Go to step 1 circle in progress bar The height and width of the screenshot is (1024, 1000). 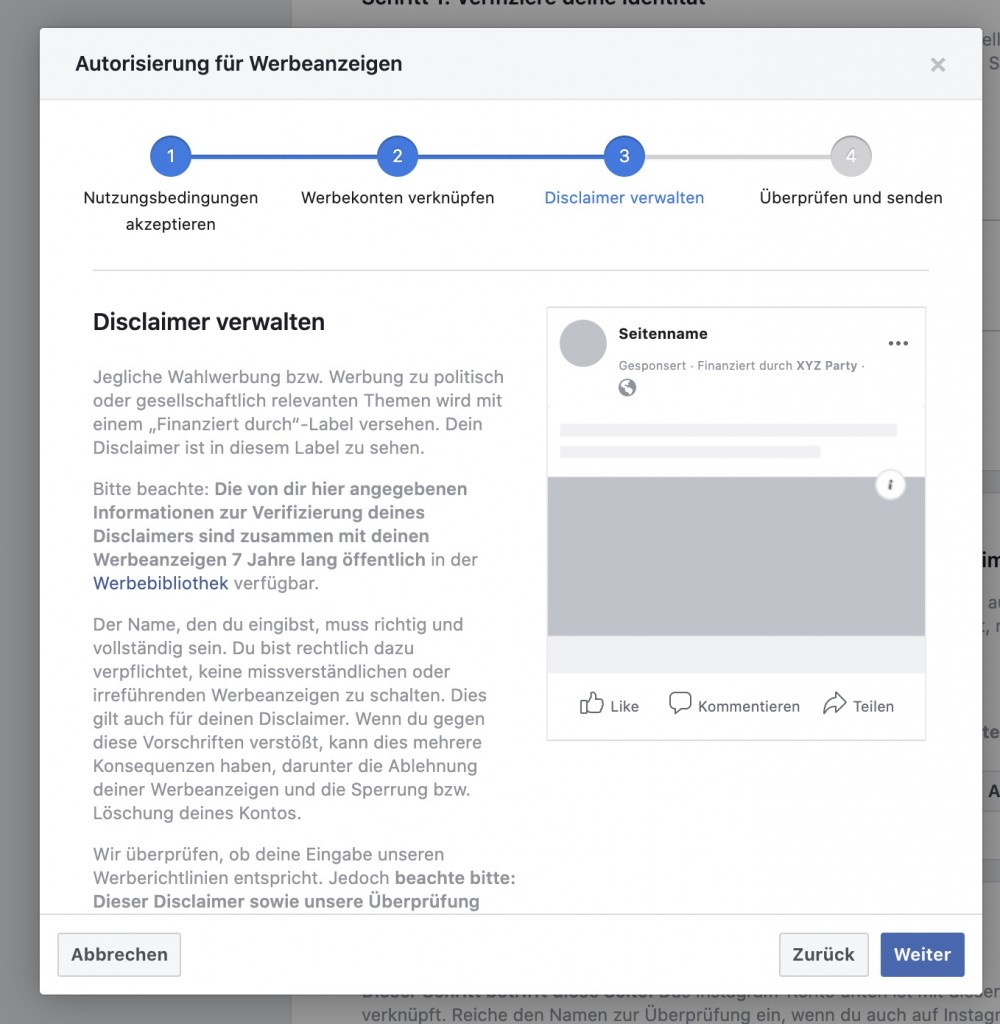[170, 156]
